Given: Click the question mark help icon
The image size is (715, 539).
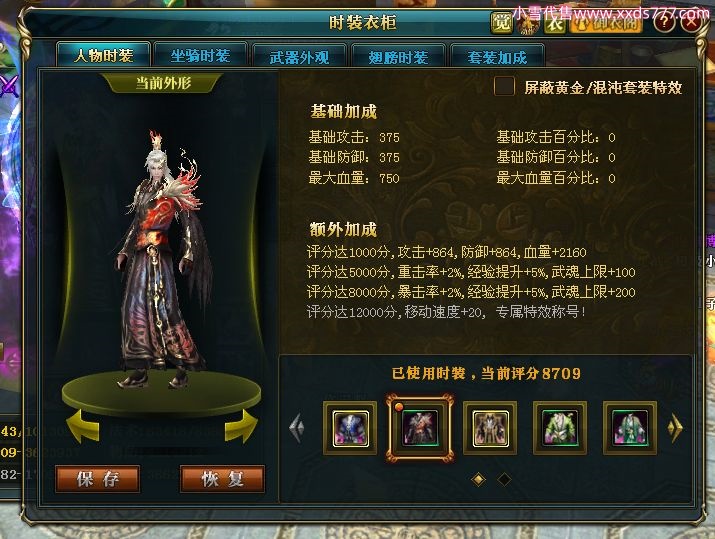Looking at the screenshot, I should pos(664,21).
